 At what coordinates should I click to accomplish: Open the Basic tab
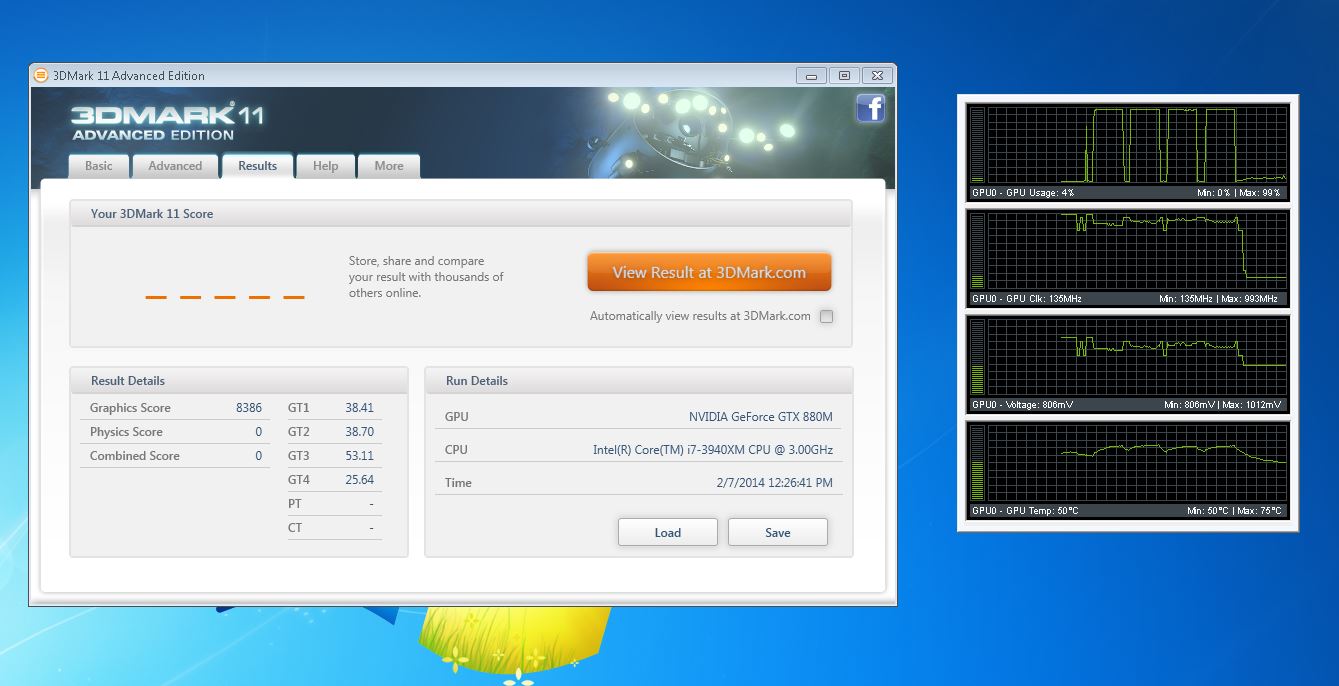tap(99, 166)
